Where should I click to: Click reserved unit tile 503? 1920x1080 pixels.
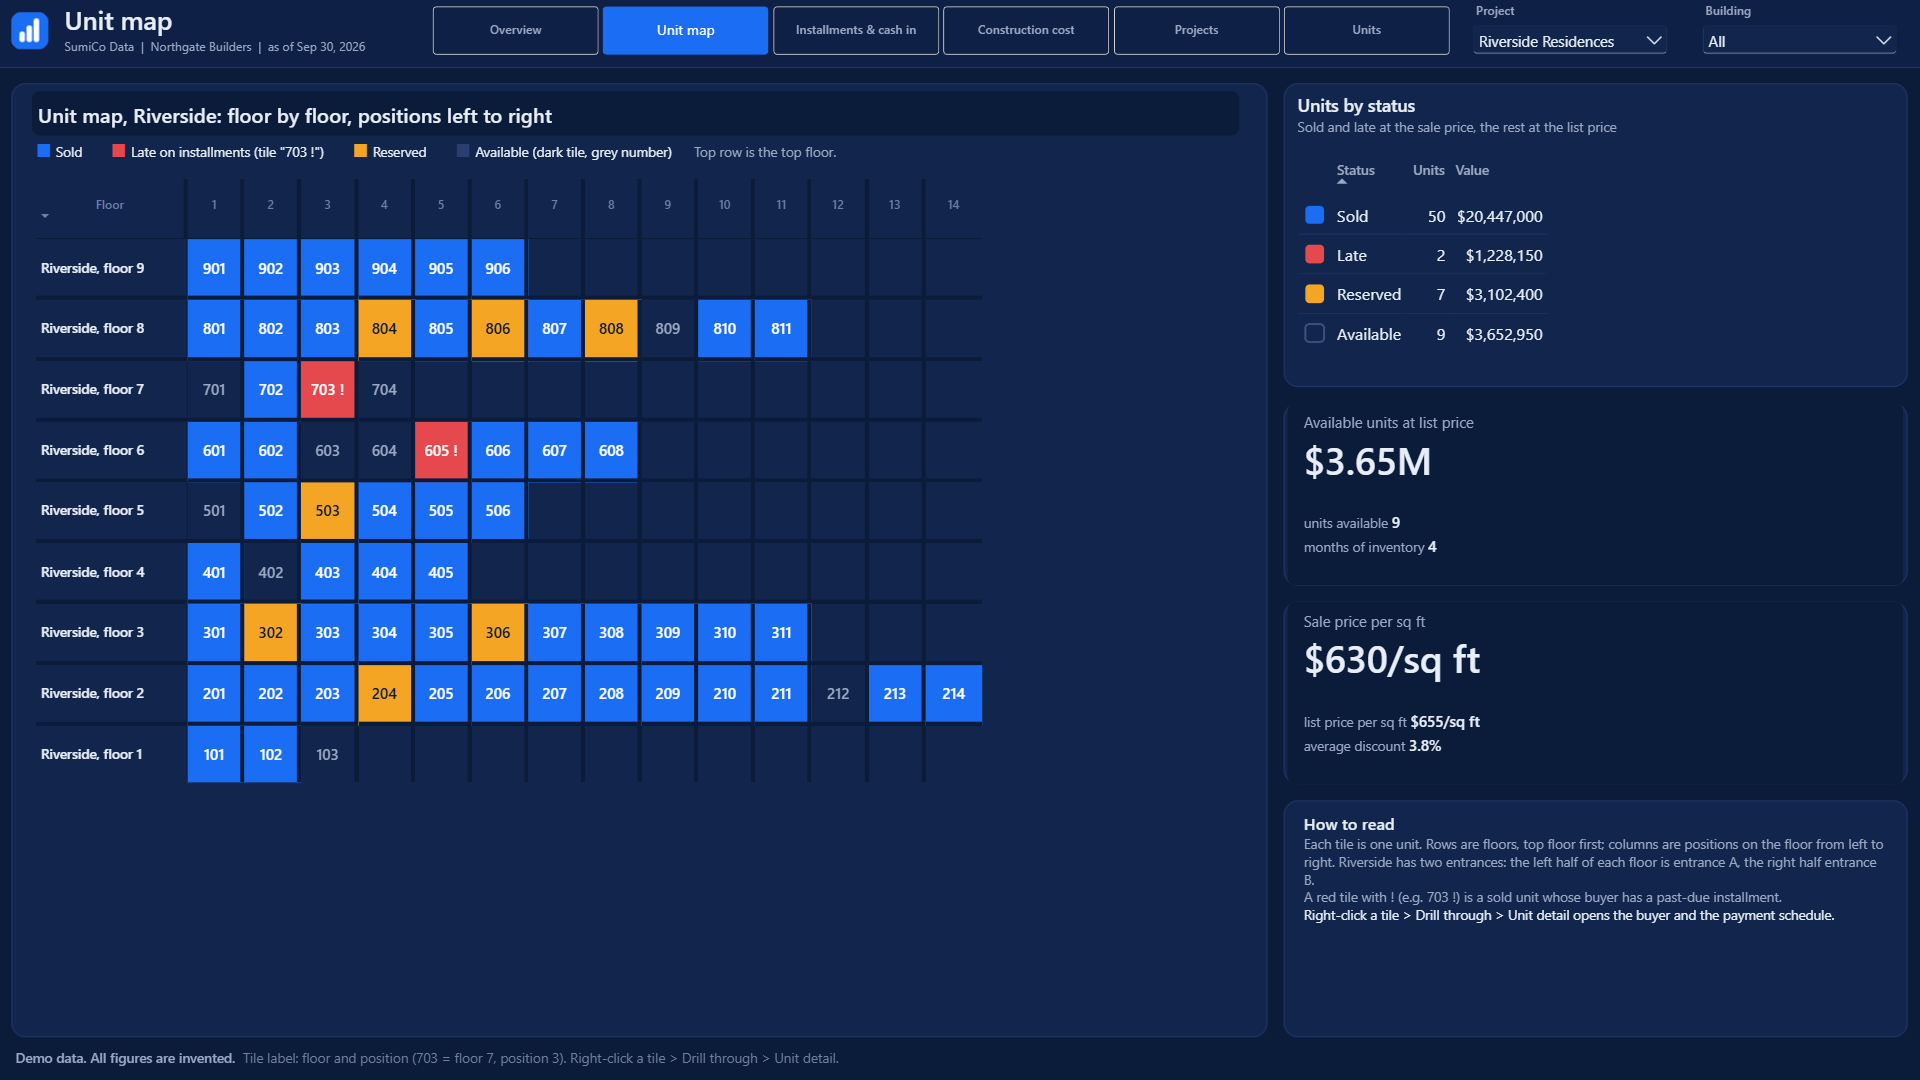(327, 511)
